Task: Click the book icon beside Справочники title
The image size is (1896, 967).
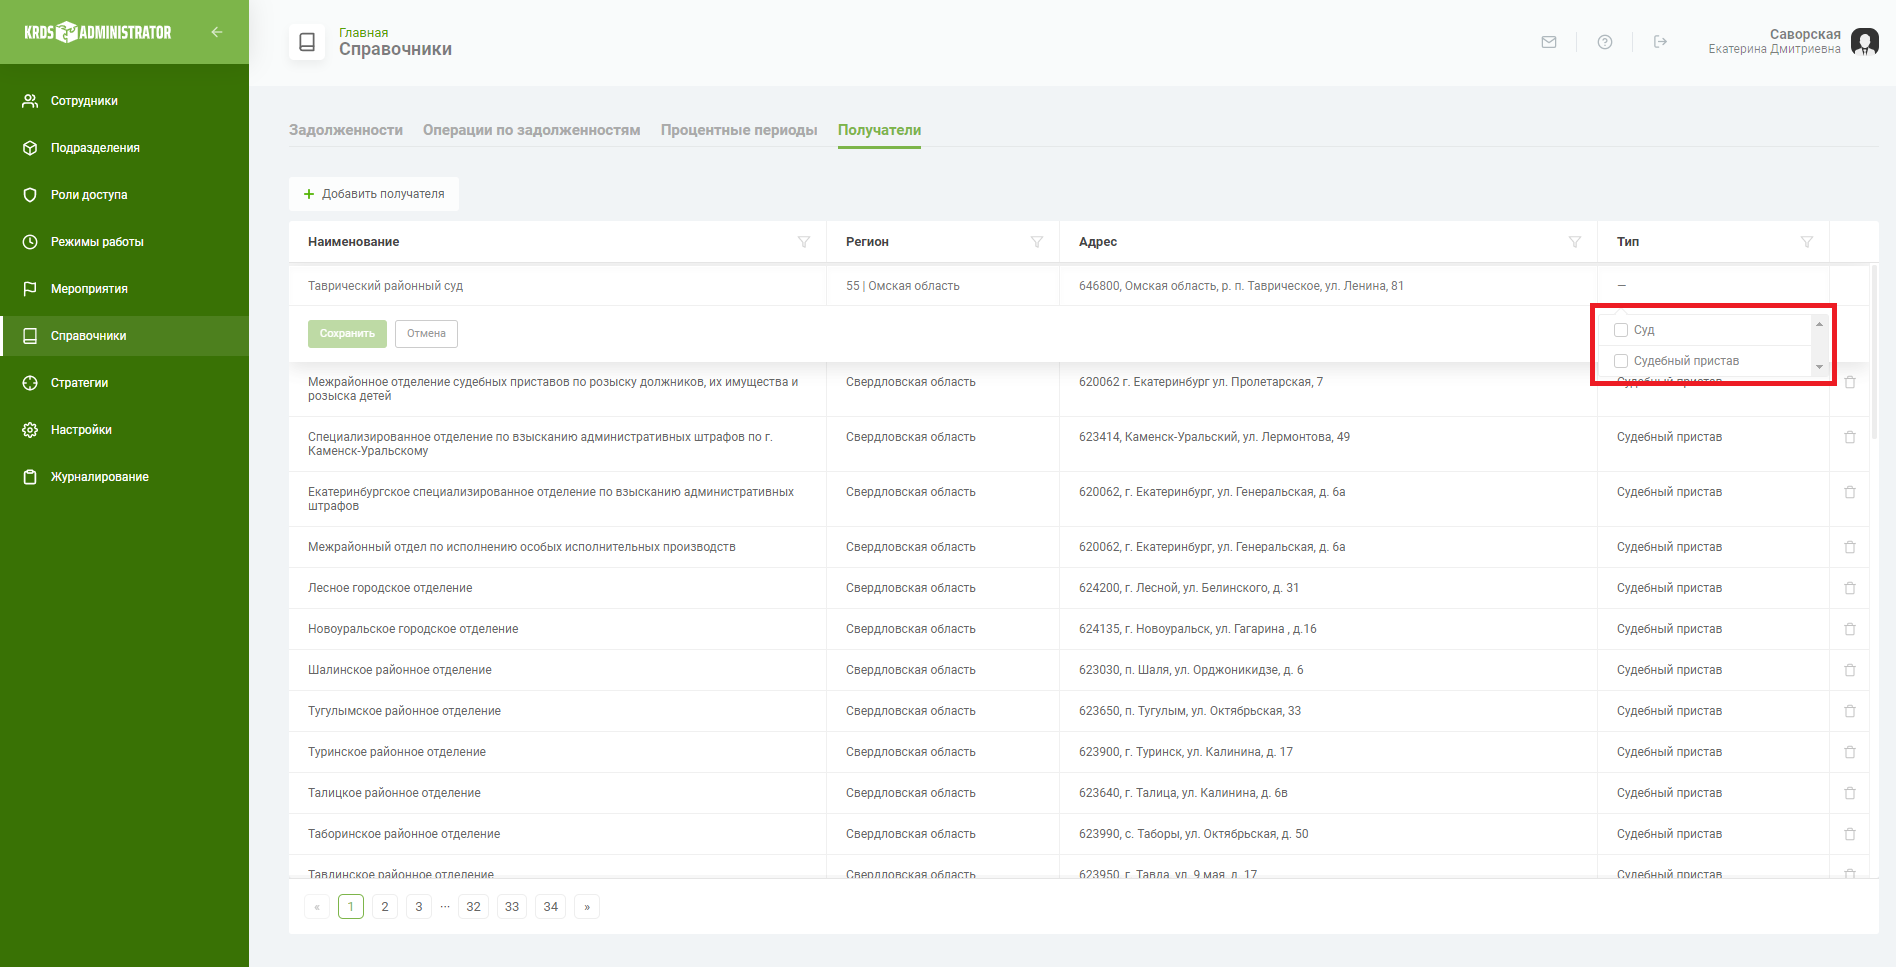Action: click(x=307, y=42)
